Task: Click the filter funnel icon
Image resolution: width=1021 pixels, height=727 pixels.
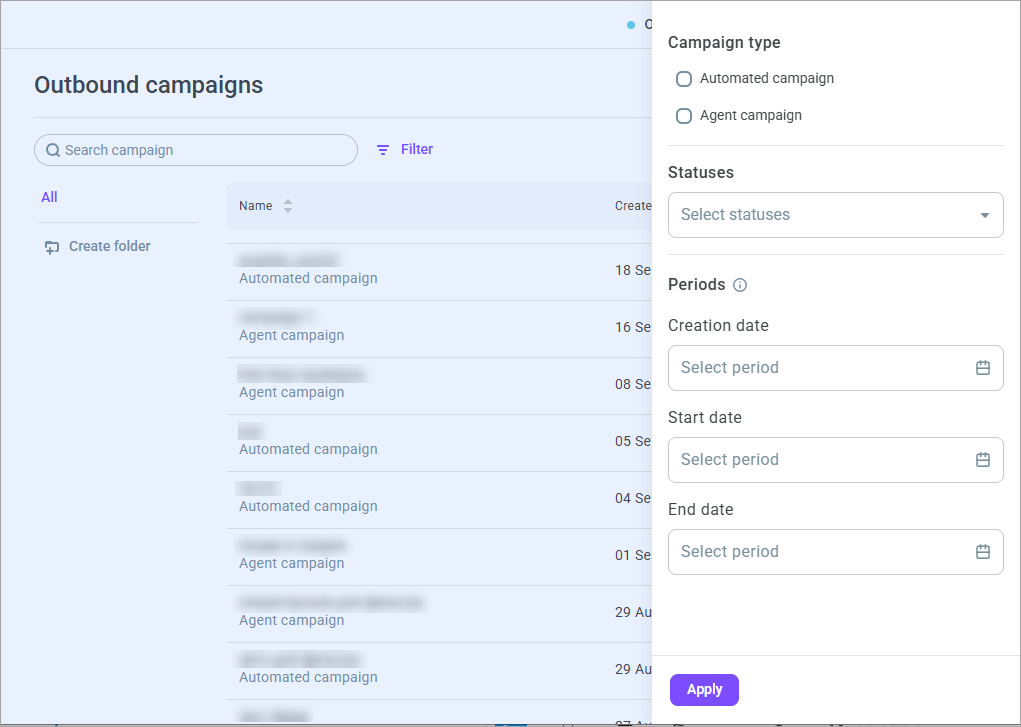Action: pos(383,150)
